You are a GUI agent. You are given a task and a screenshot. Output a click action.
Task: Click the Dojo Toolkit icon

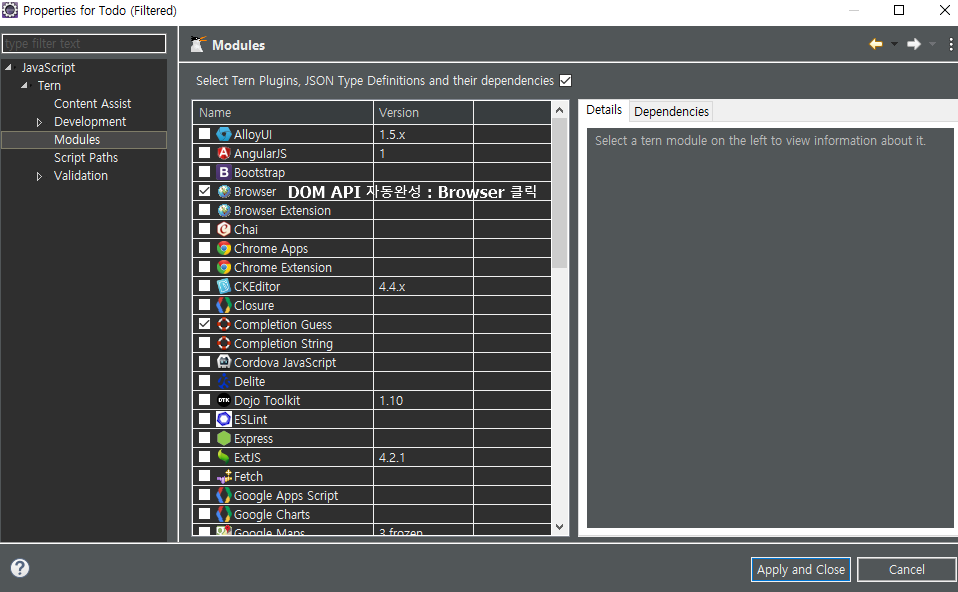[x=224, y=400]
